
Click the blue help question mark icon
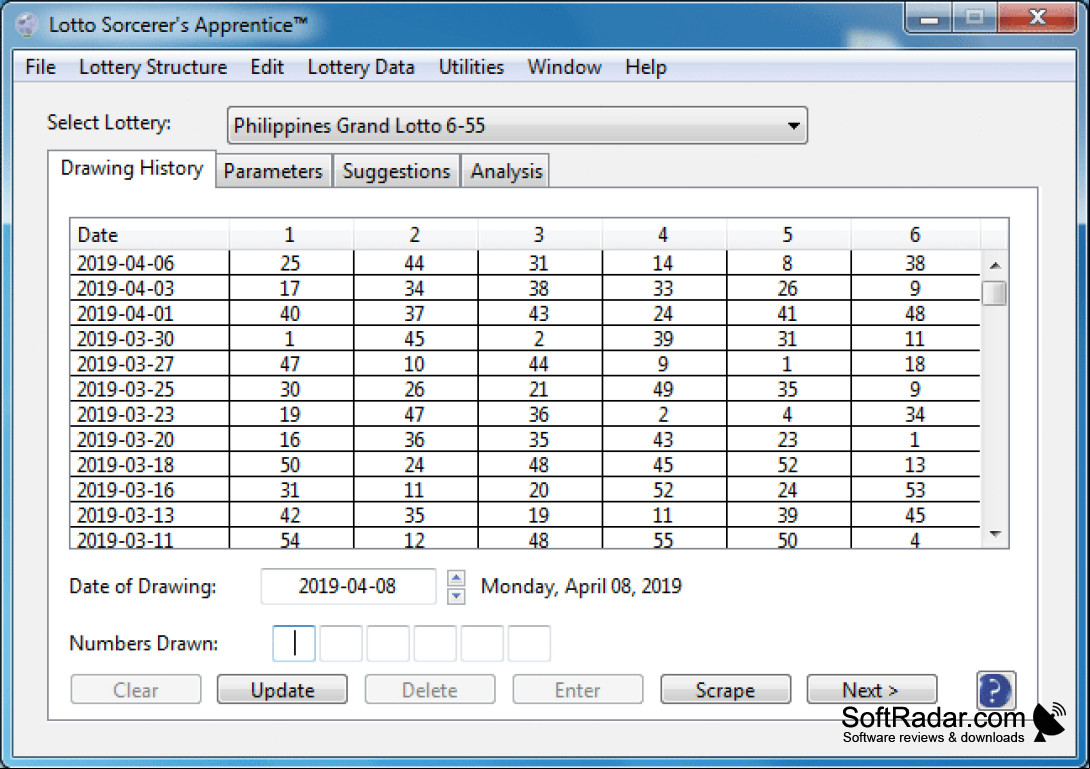click(x=996, y=690)
